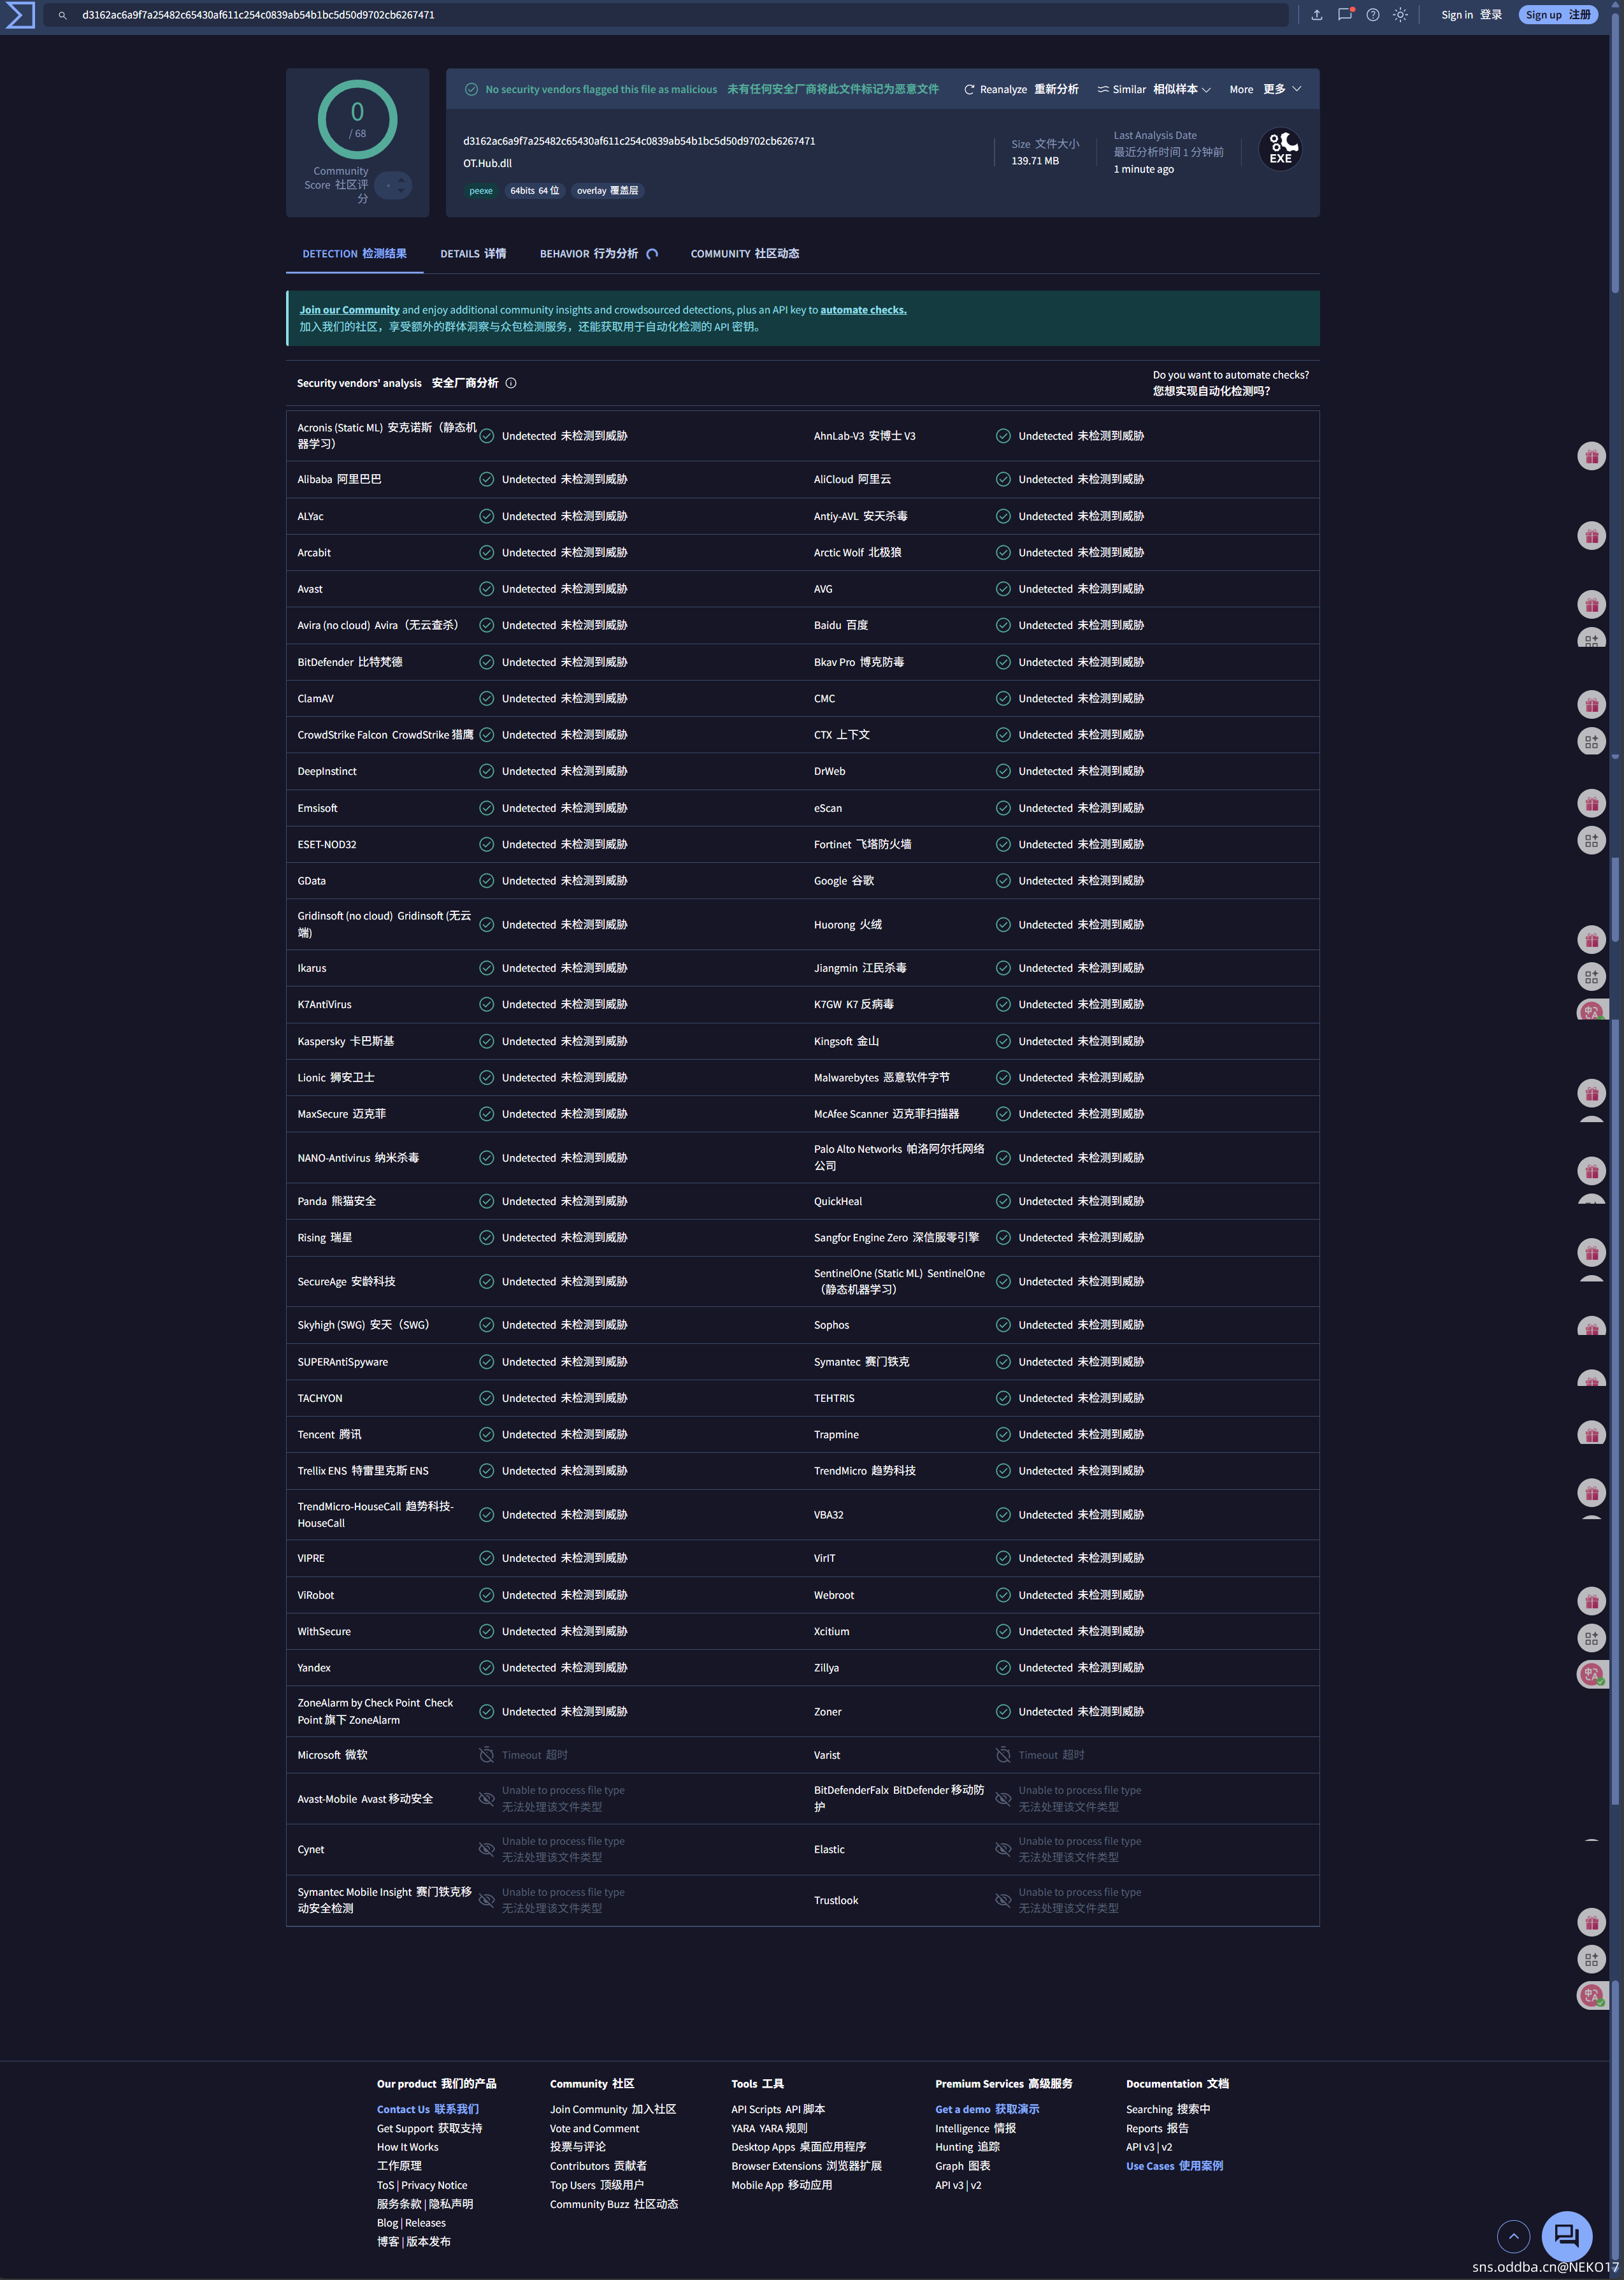Click Do you want to automate checks
Screen dimensions: 1624x2280
click(1230, 383)
